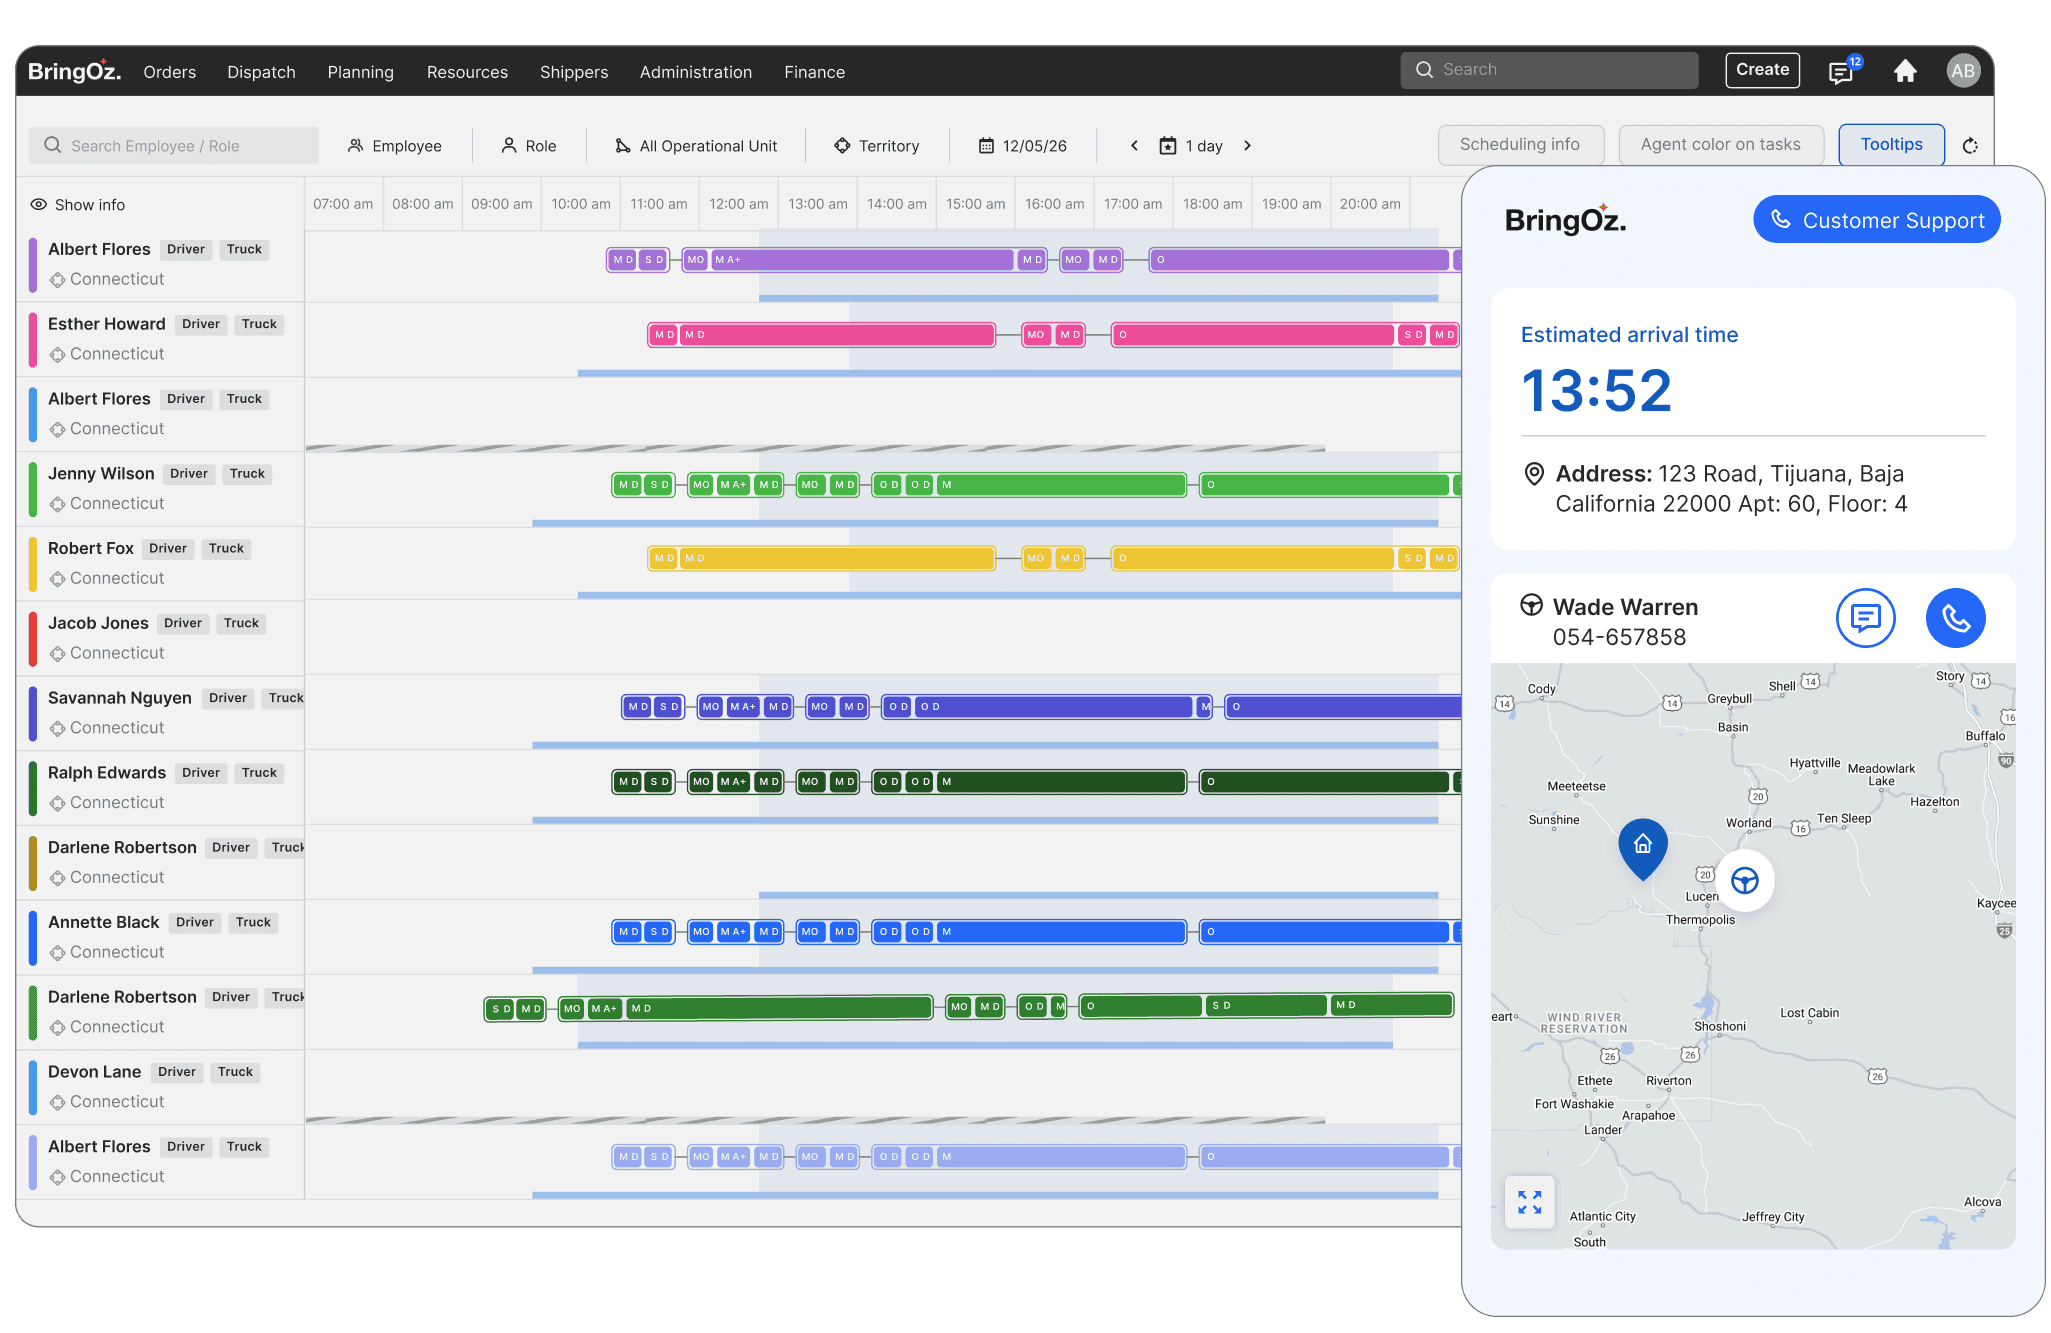Click the refresh icon next to Tooltips
Viewport: 2051px width, 1333px height.
coord(1970,146)
